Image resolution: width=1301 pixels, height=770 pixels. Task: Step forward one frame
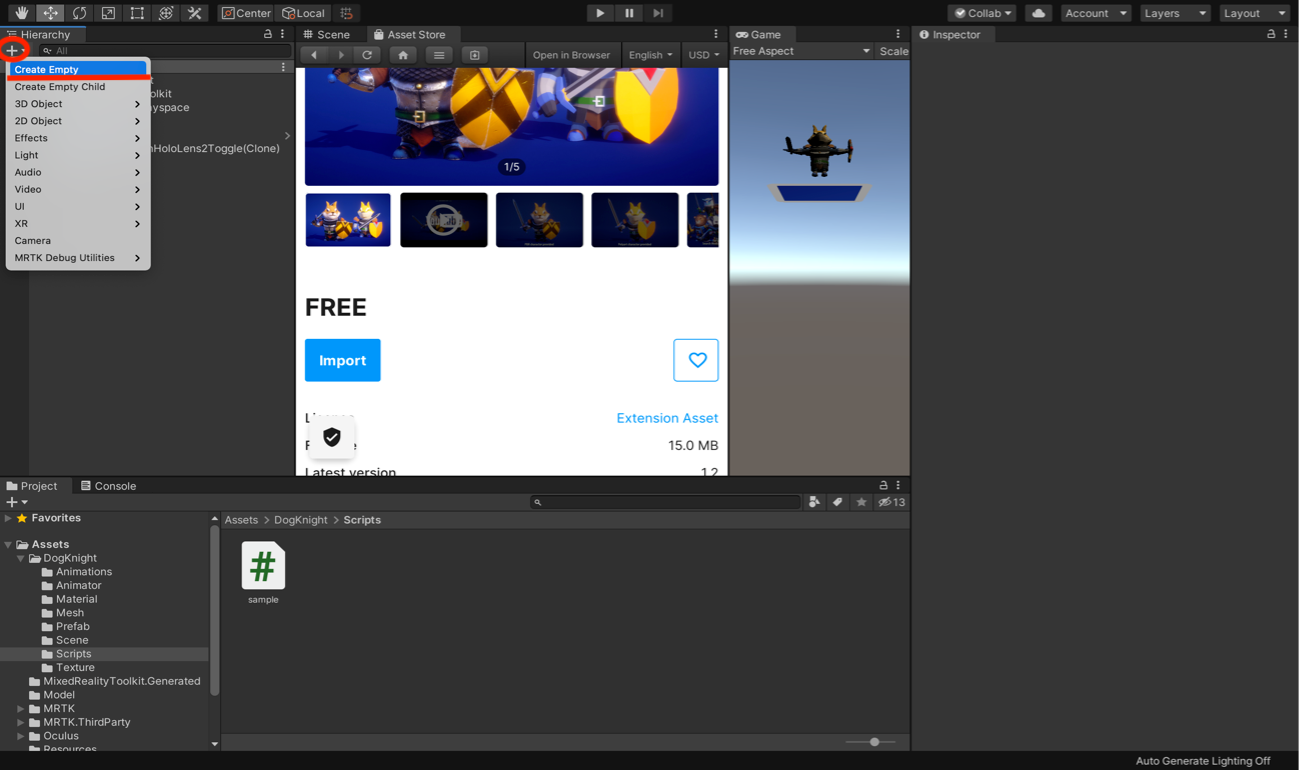tap(658, 13)
